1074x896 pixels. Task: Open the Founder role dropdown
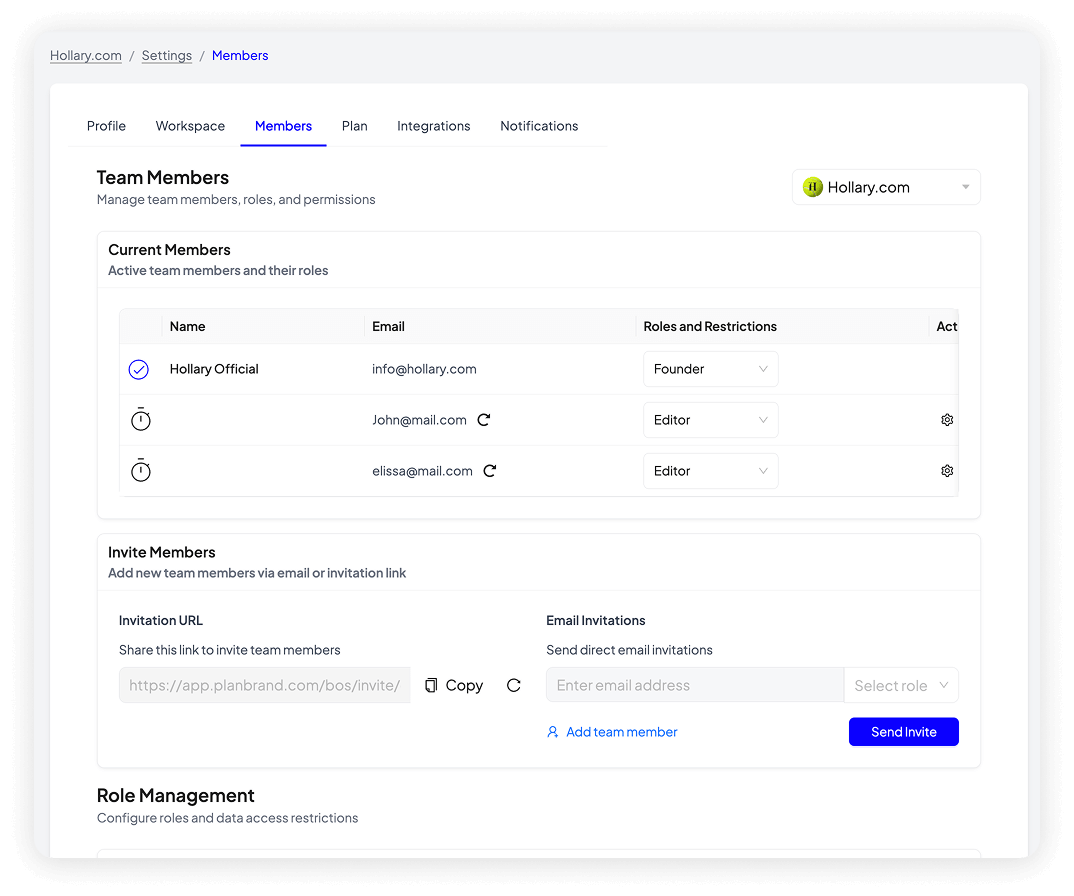710,369
